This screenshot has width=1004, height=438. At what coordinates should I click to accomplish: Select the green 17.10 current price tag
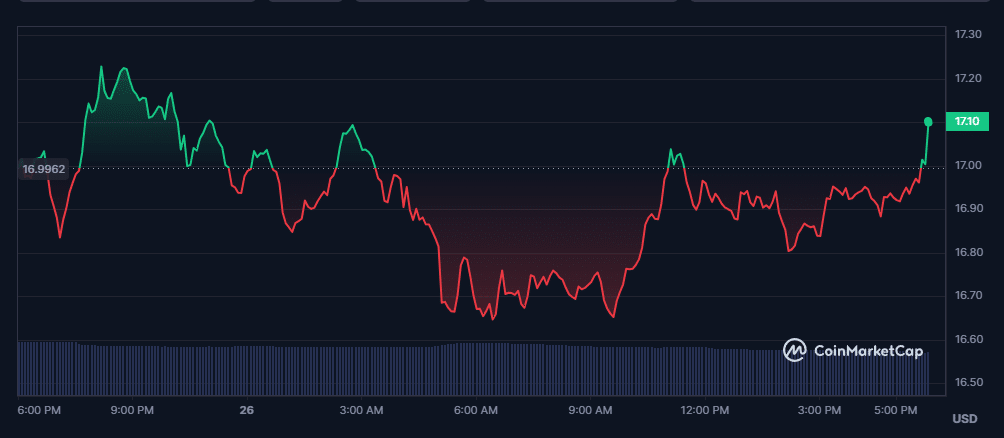click(967, 122)
